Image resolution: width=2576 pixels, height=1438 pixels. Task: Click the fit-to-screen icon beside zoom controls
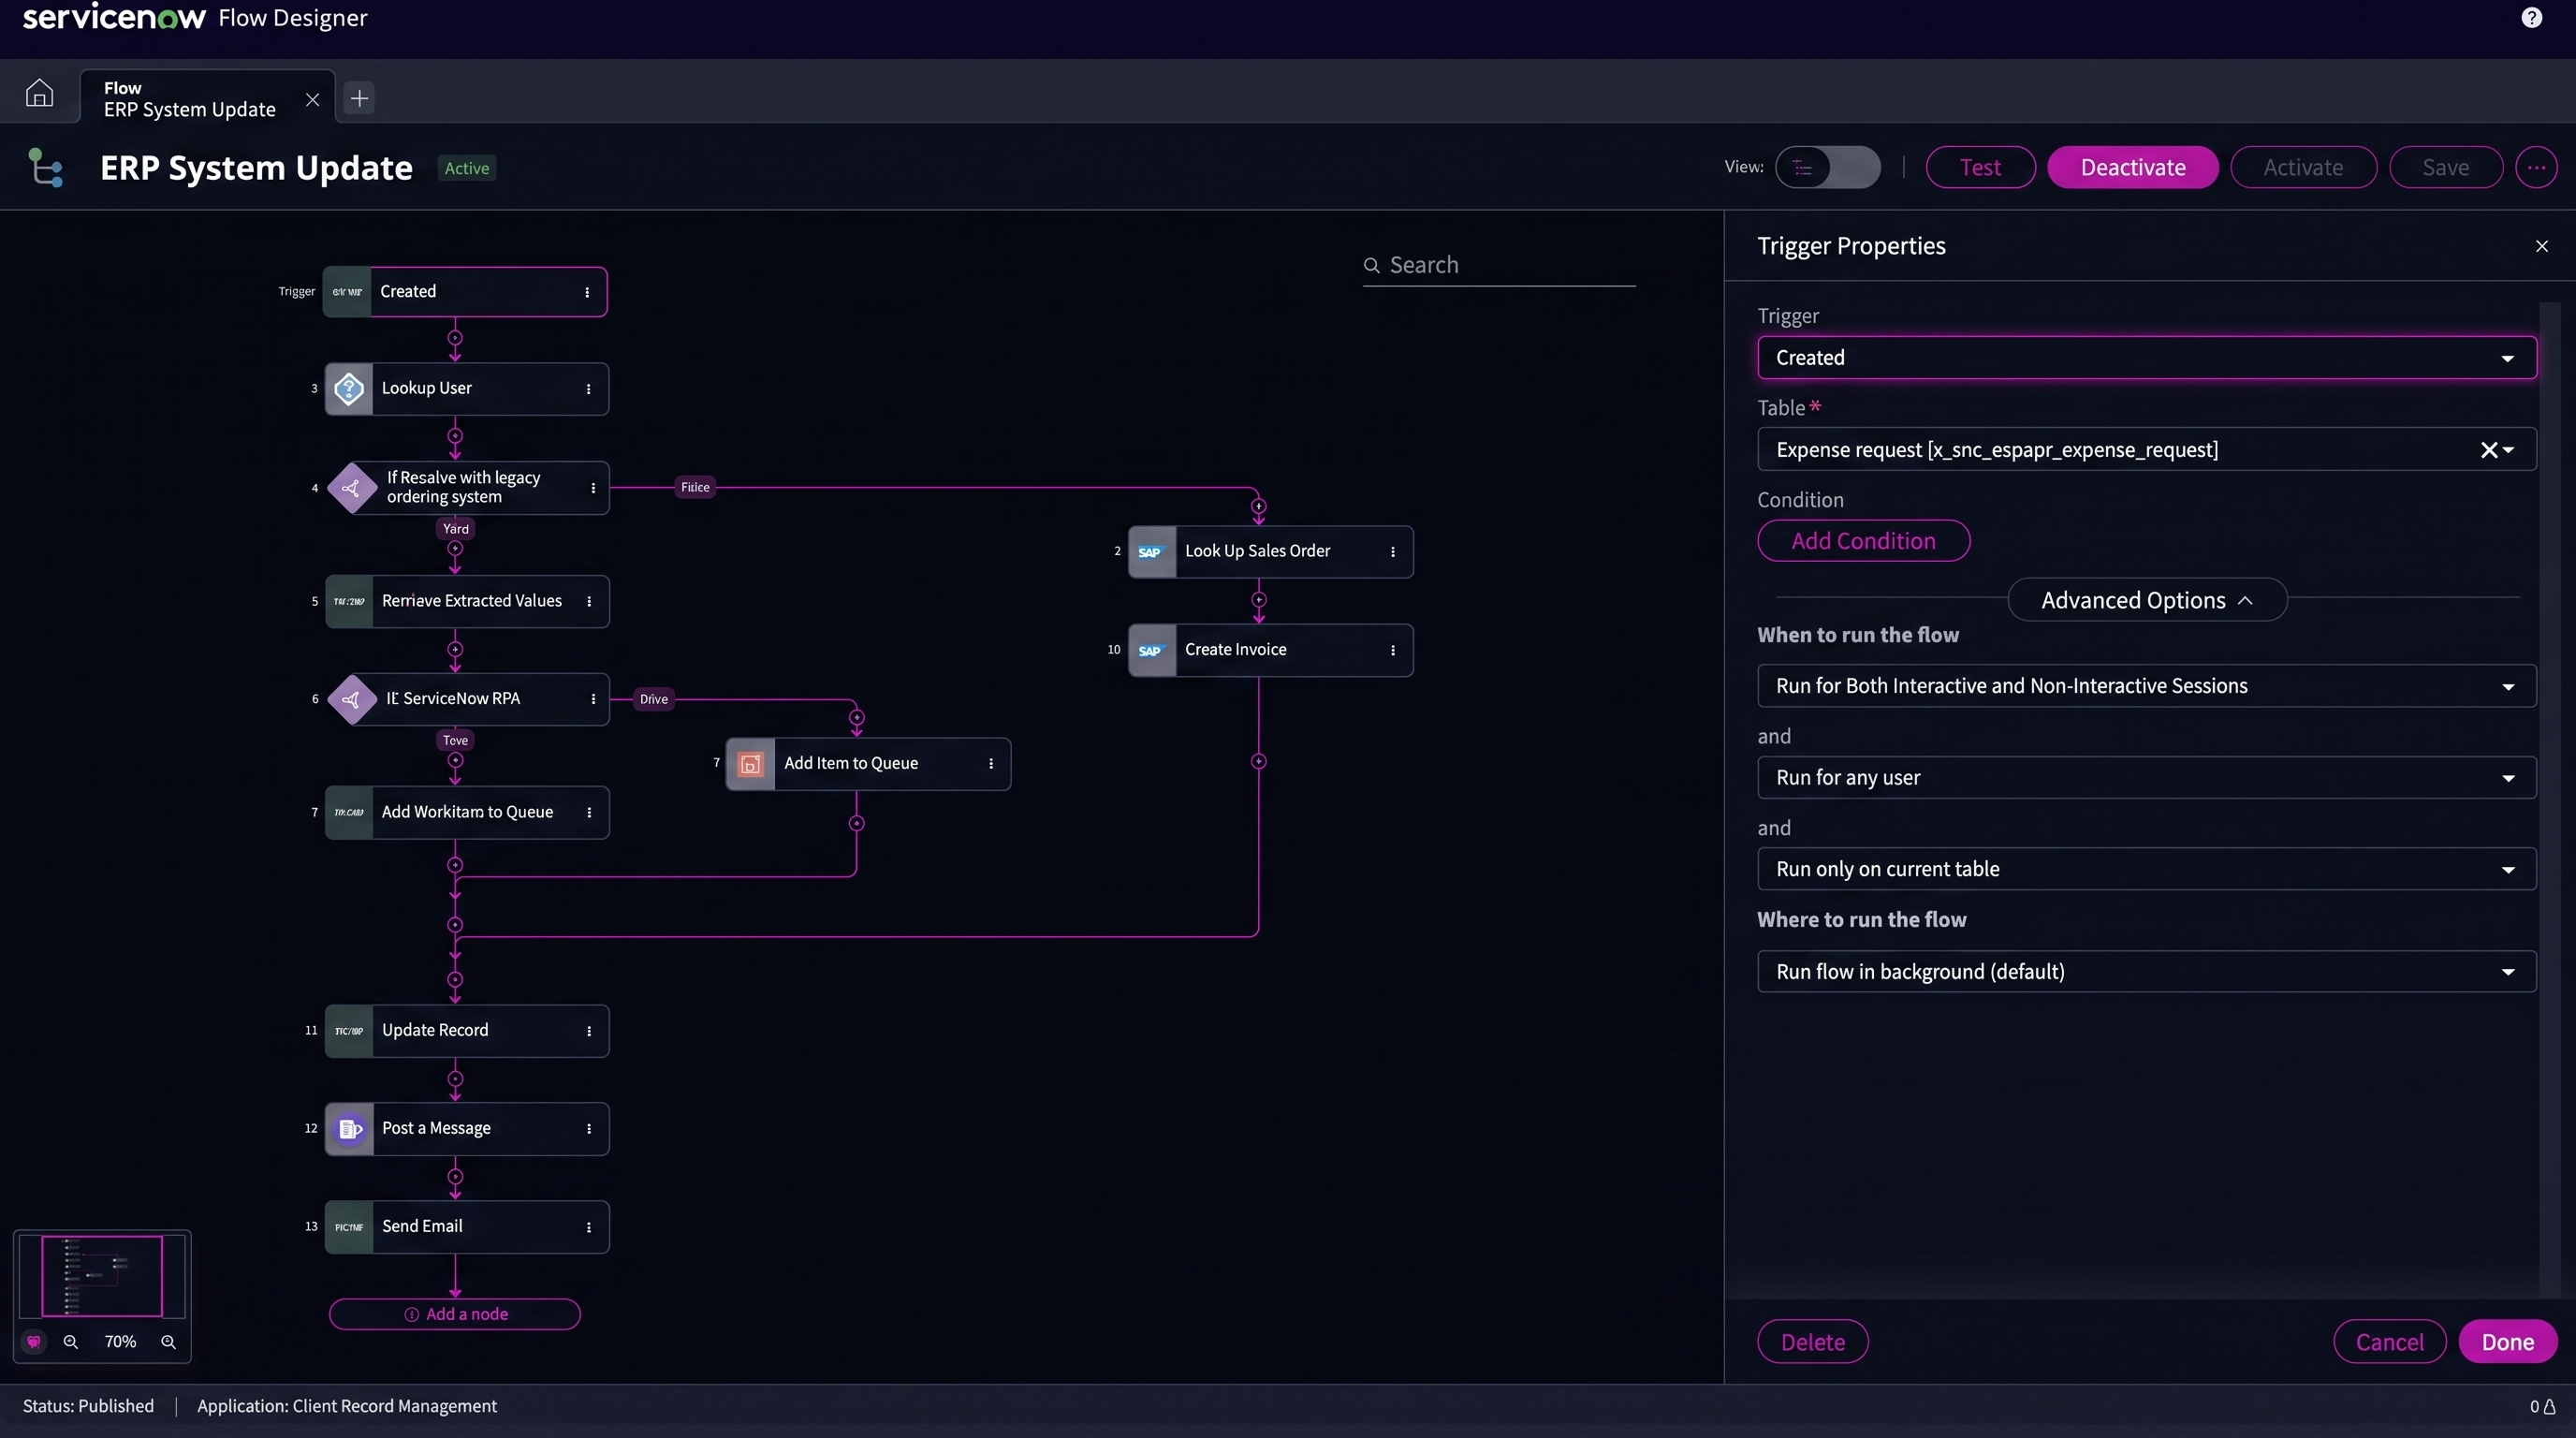(x=33, y=1342)
